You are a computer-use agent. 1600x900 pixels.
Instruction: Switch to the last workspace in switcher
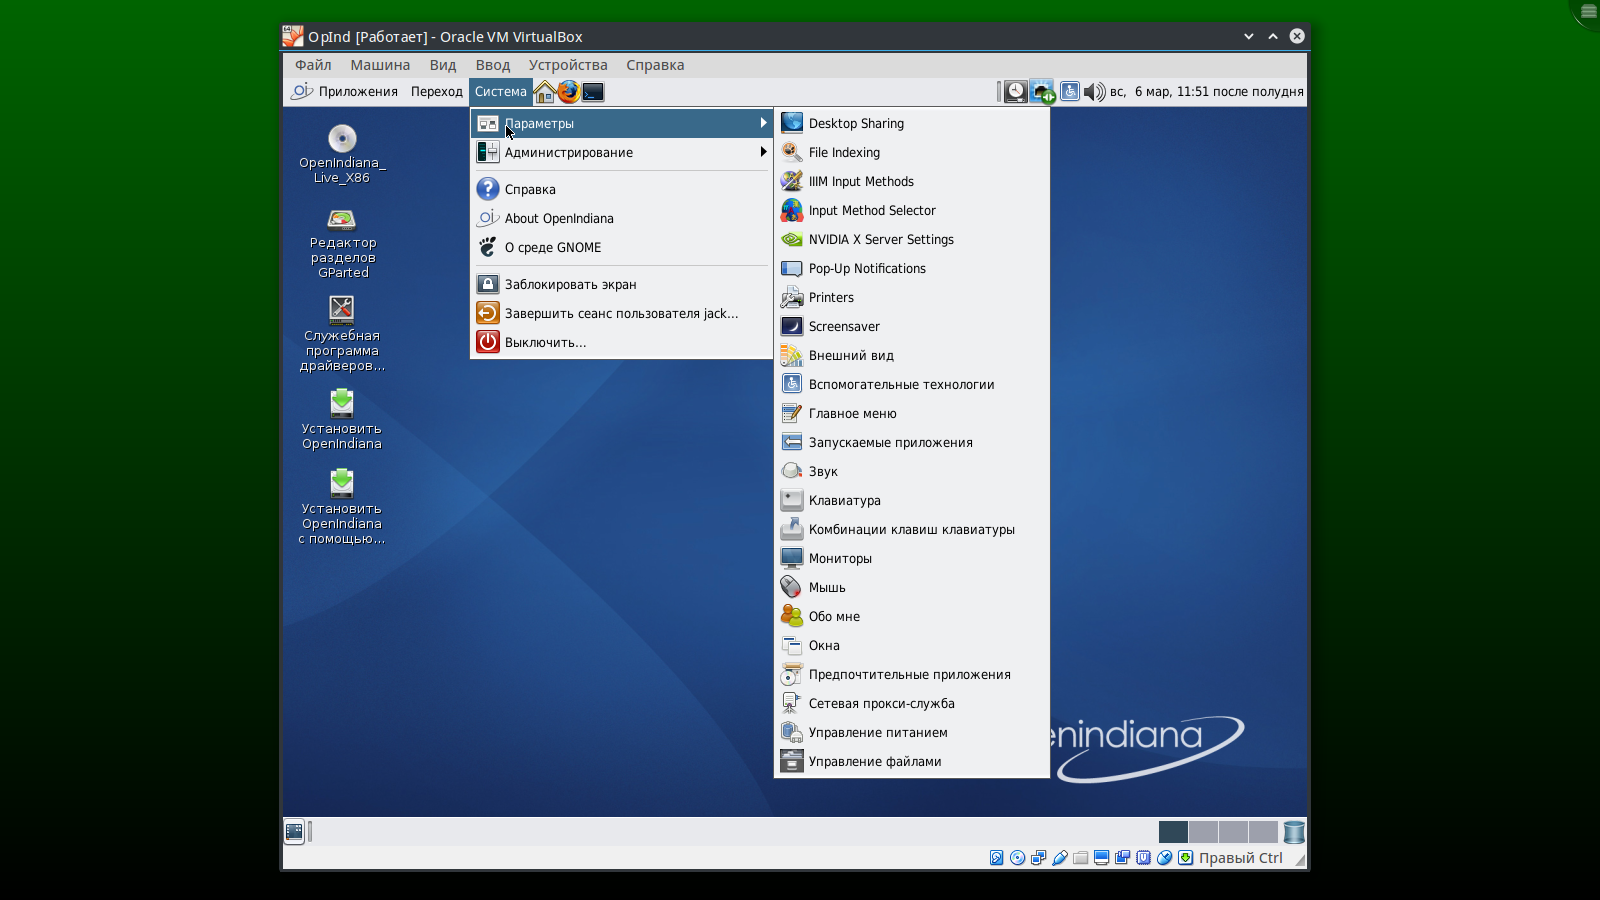[x=1263, y=832]
